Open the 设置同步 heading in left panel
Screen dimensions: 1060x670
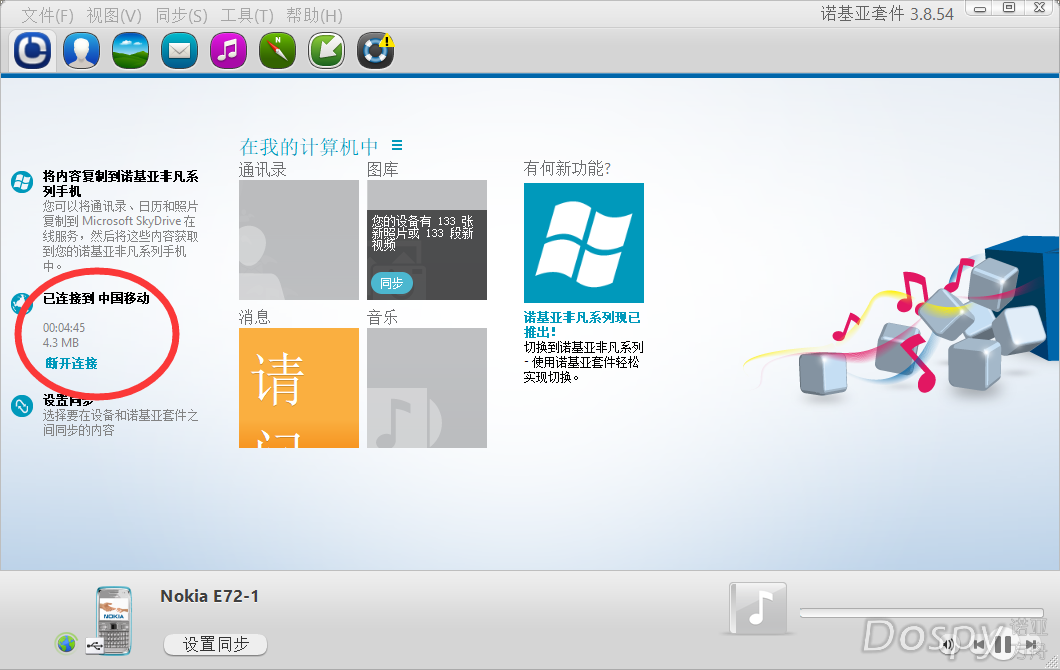coord(68,400)
